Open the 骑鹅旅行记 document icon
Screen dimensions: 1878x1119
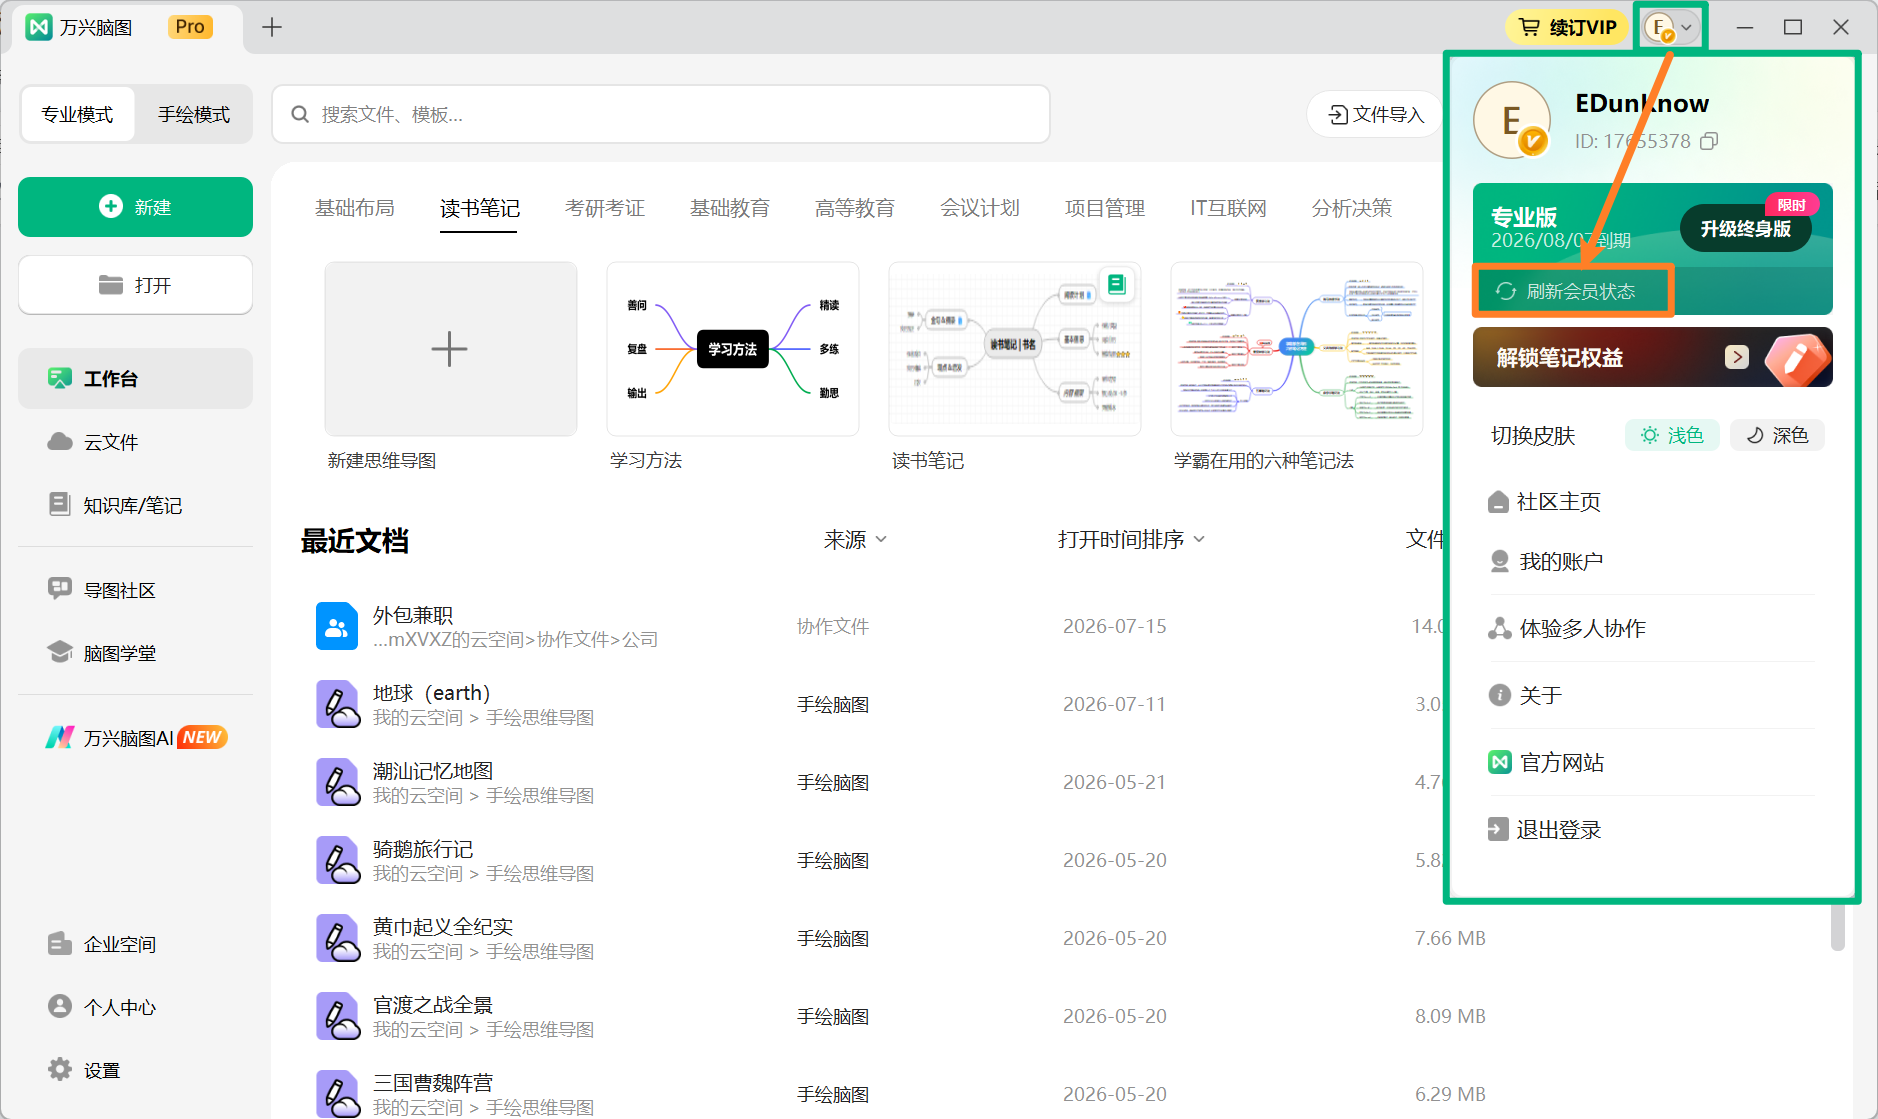click(338, 860)
